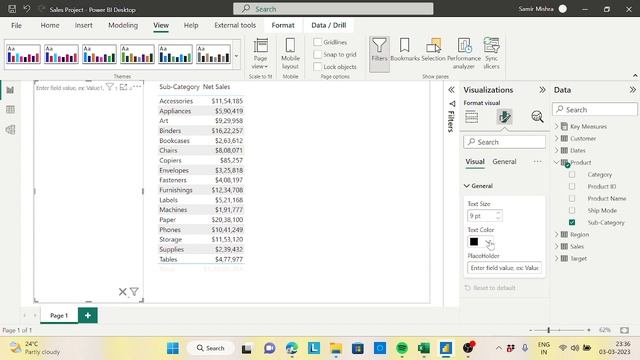640x360 pixels.
Task: Switch to Modeling ribbon tab
Action: 123,25
